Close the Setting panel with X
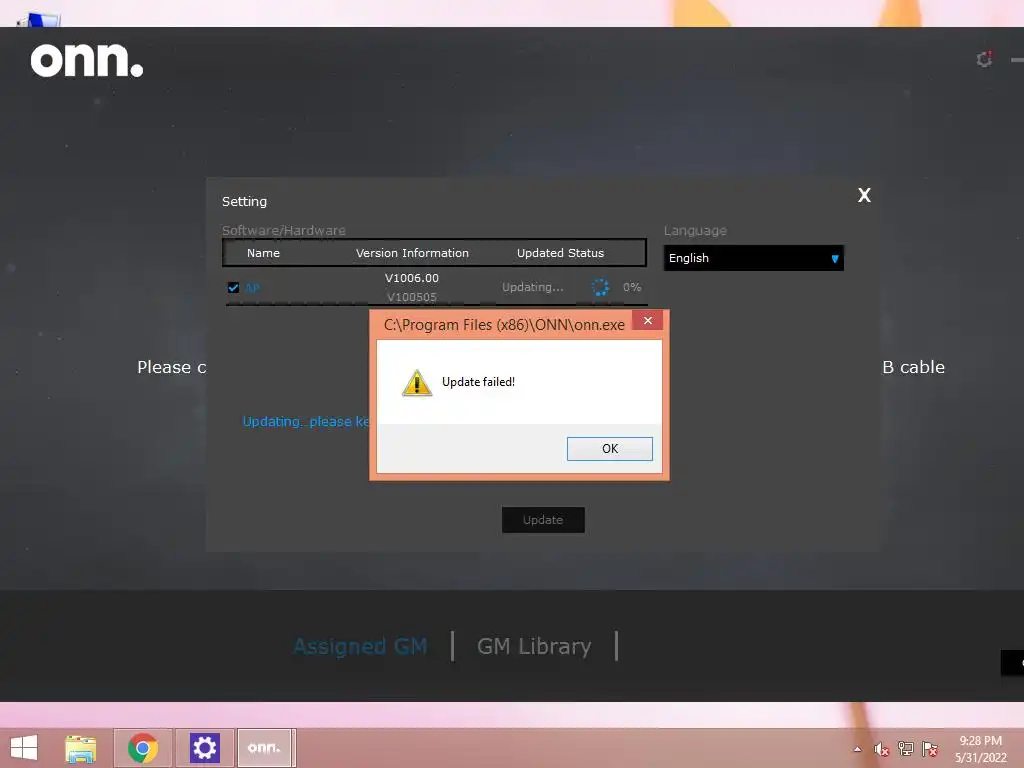Image resolution: width=1024 pixels, height=768 pixels. point(864,195)
